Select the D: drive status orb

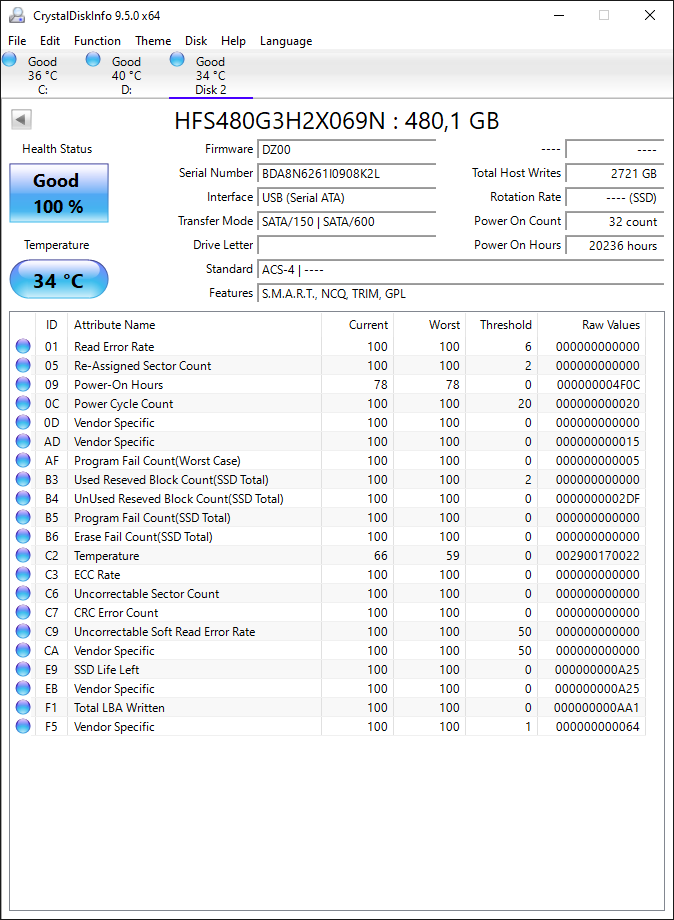(x=93, y=59)
